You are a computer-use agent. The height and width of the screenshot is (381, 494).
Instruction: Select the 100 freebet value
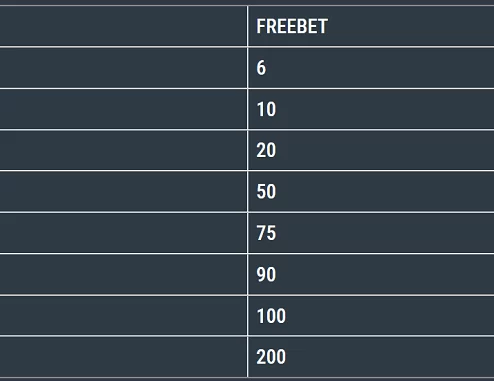[x=371, y=316]
